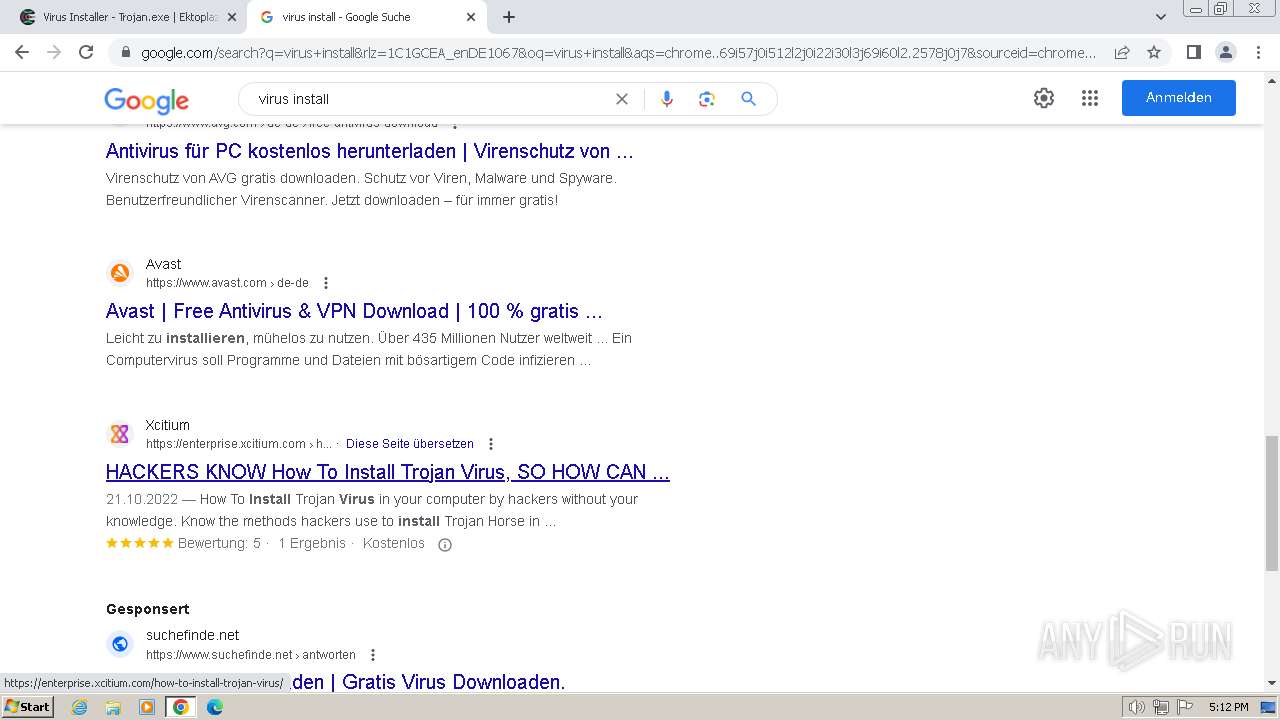This screenshot has width=1280, height=720.
Task: Search by voice microphone icon
Action: (667, 99)
